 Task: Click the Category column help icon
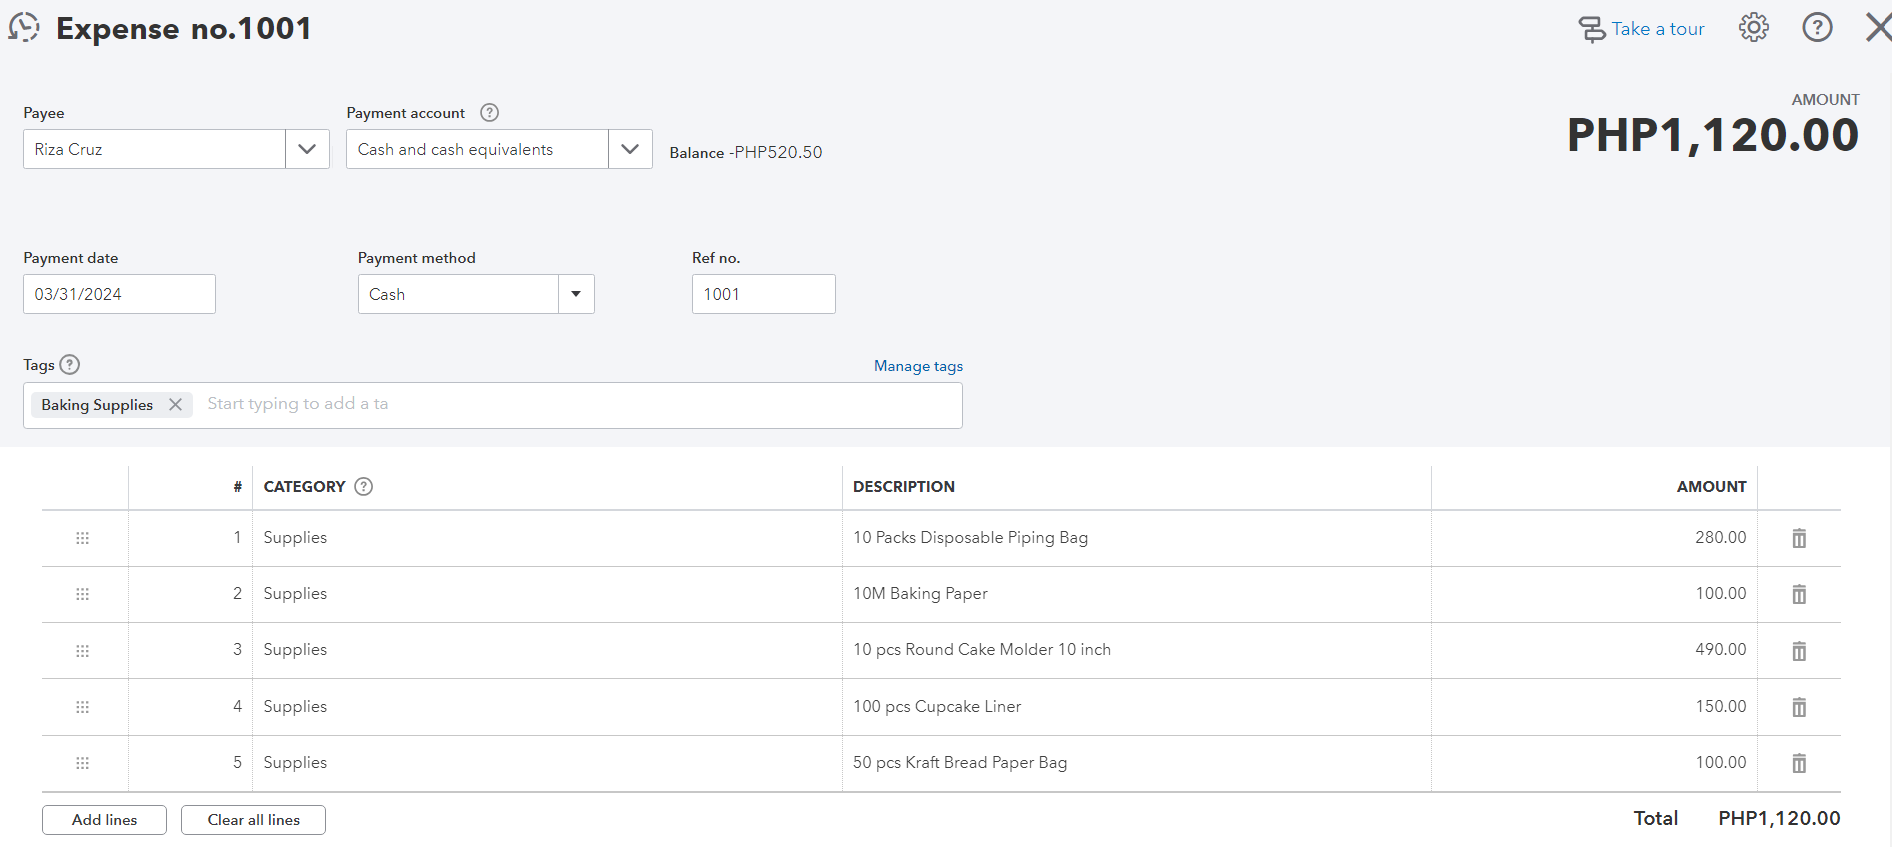click(x=364, y=487)
